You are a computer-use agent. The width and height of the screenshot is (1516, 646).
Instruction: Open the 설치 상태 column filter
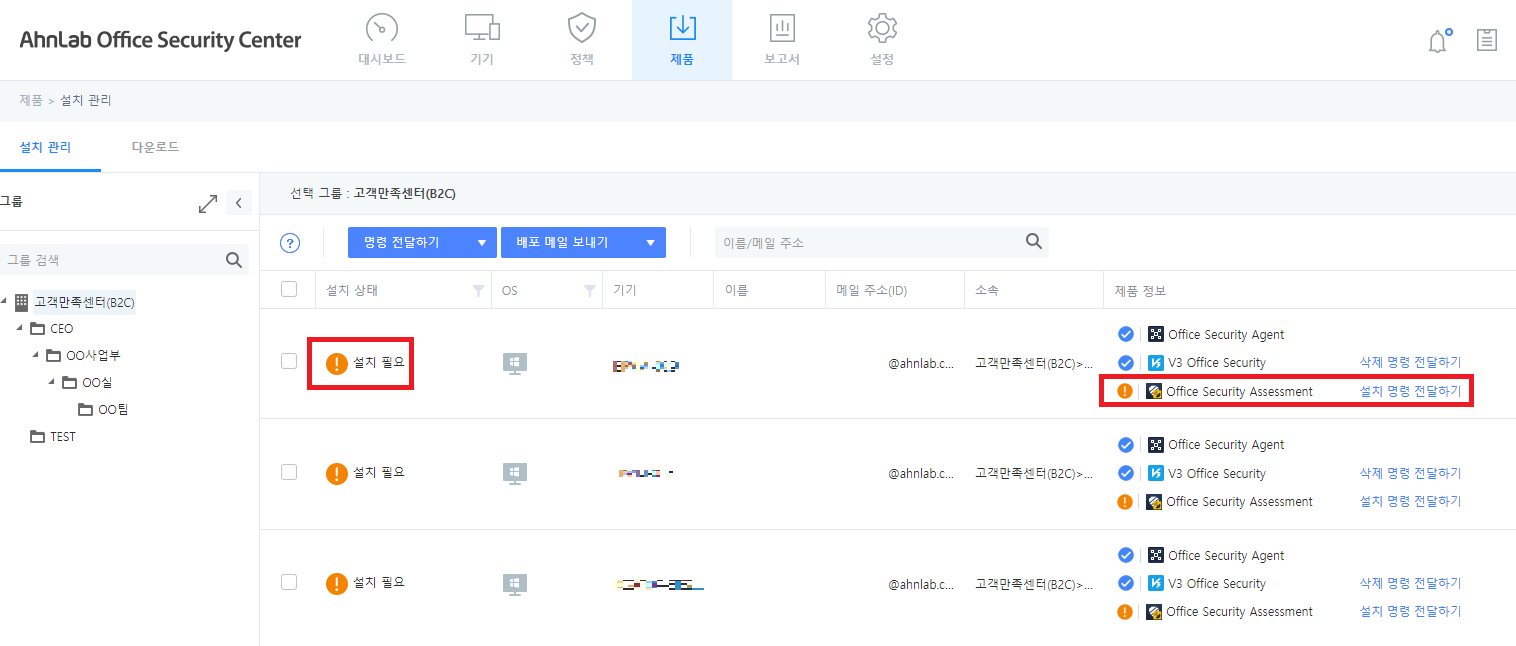pos(477,291)
